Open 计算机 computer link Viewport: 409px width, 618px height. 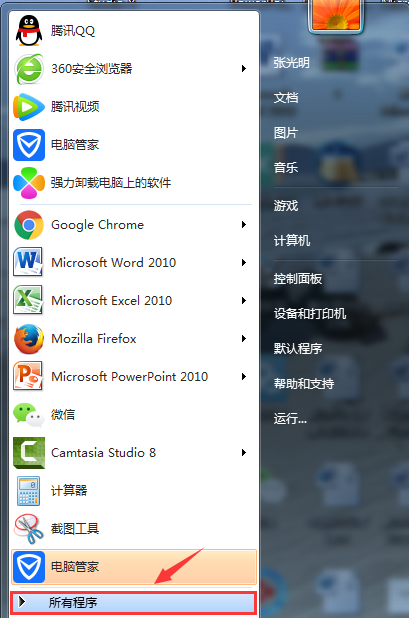click(292, 240)
